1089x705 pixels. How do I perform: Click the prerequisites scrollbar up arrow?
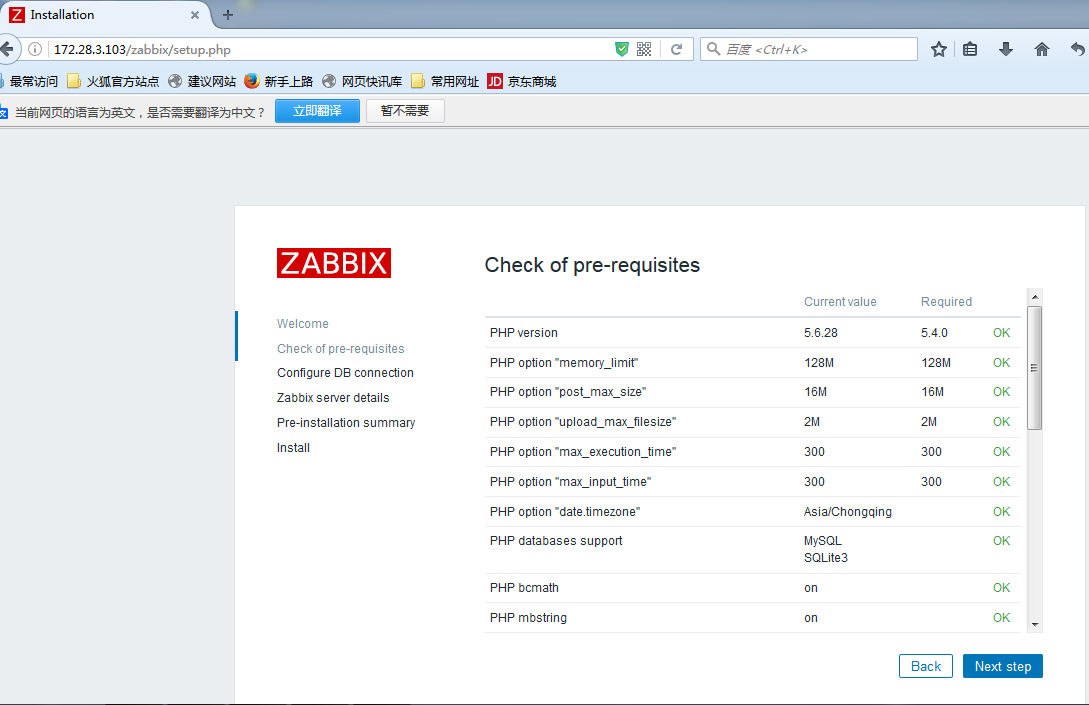[1035, 297]
